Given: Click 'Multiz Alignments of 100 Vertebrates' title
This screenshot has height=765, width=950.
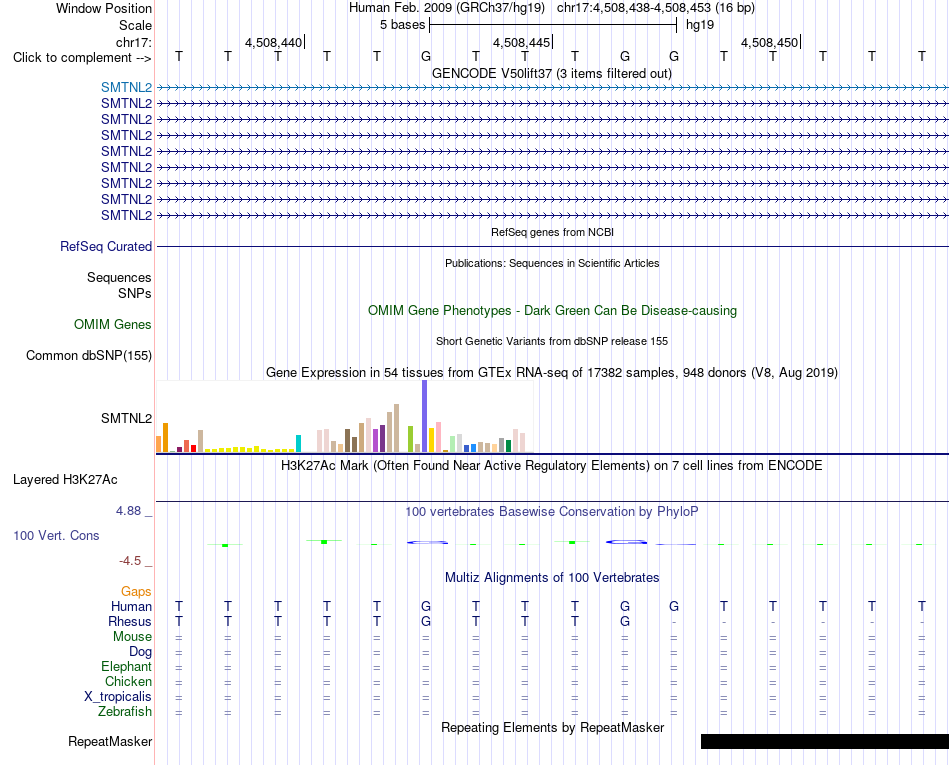Looking at the screenshot, I should click(552, 577).
